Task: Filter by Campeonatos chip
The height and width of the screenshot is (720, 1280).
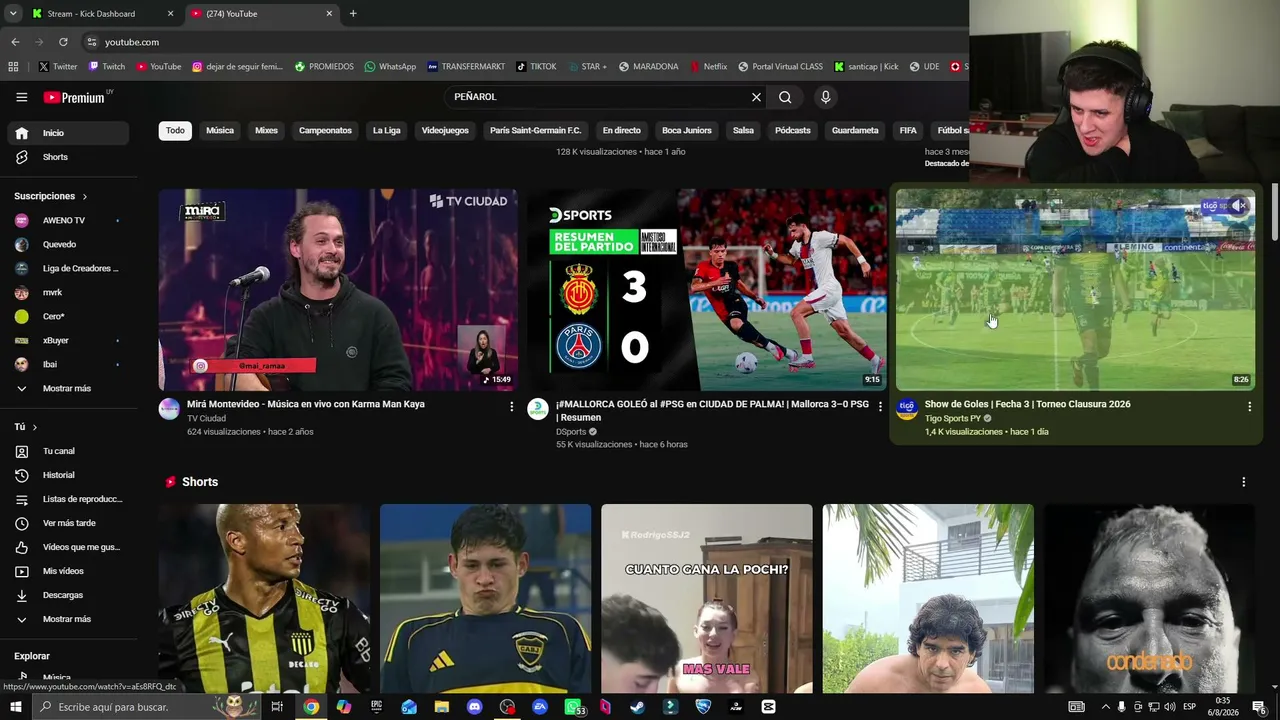Action: 325,131
